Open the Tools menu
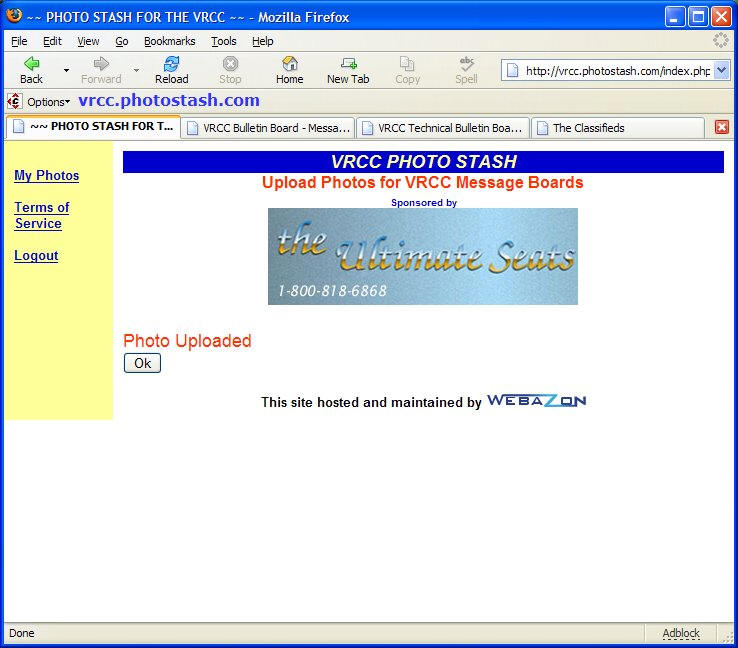 click(224, 41)
